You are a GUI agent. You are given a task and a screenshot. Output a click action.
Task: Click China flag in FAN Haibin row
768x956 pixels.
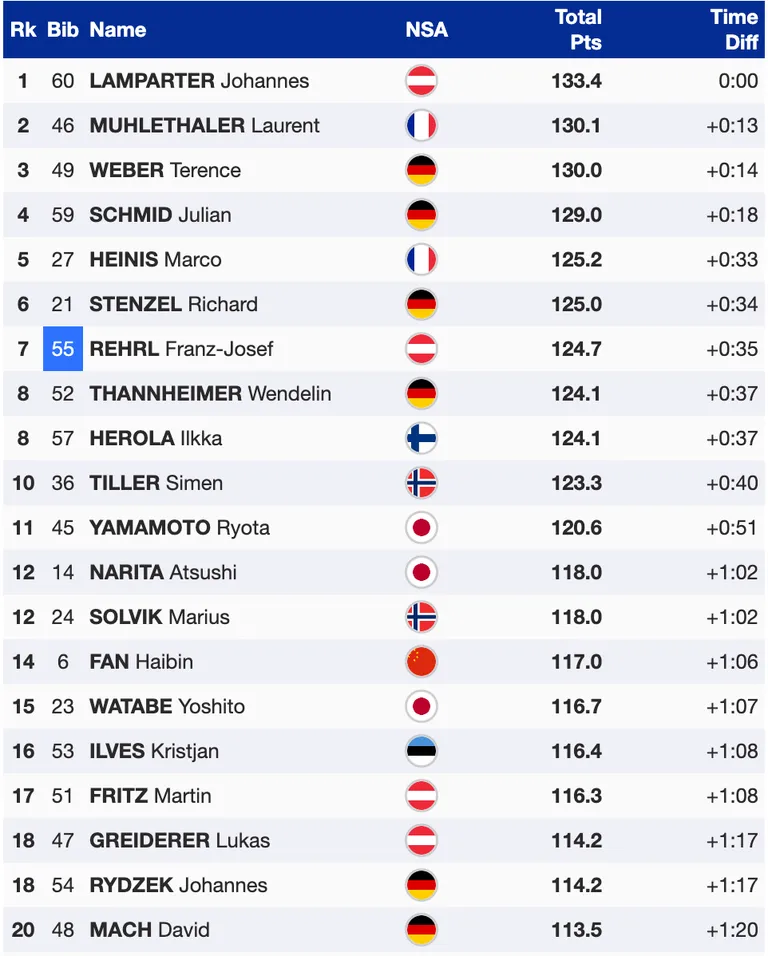point(421,662)
